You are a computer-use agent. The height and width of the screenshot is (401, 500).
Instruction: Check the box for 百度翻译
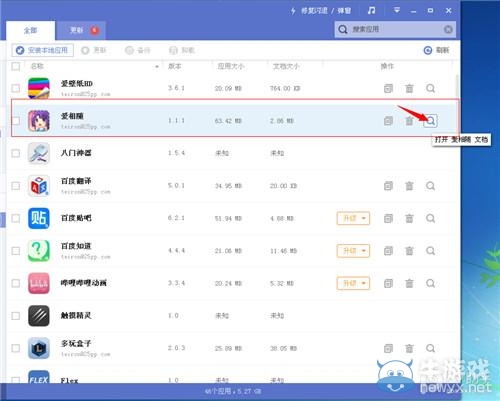pos(16,186)
